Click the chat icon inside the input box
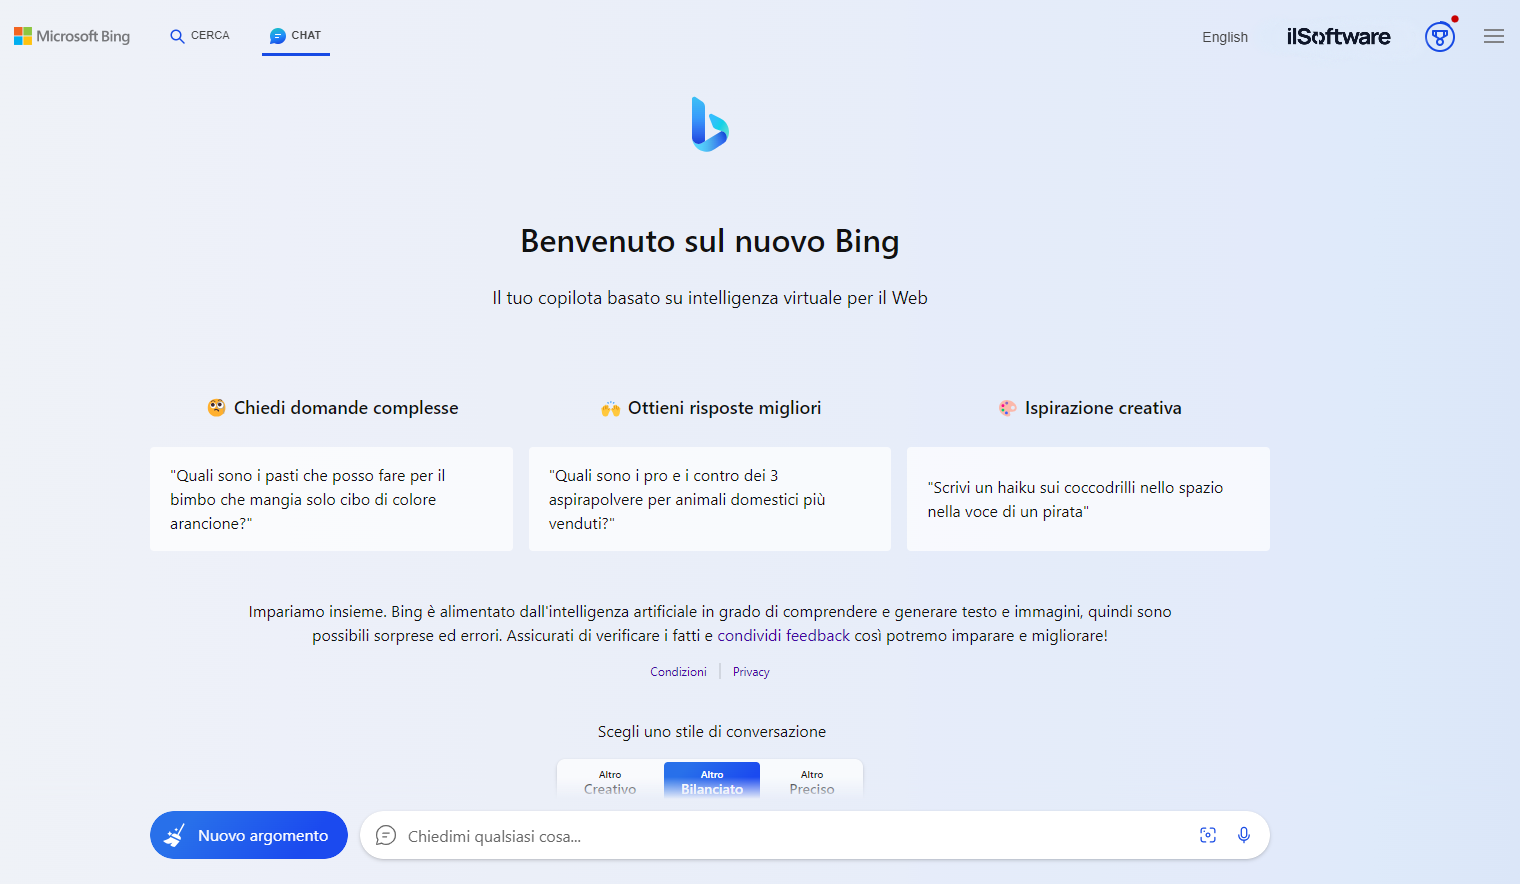 tap(386, 836)
